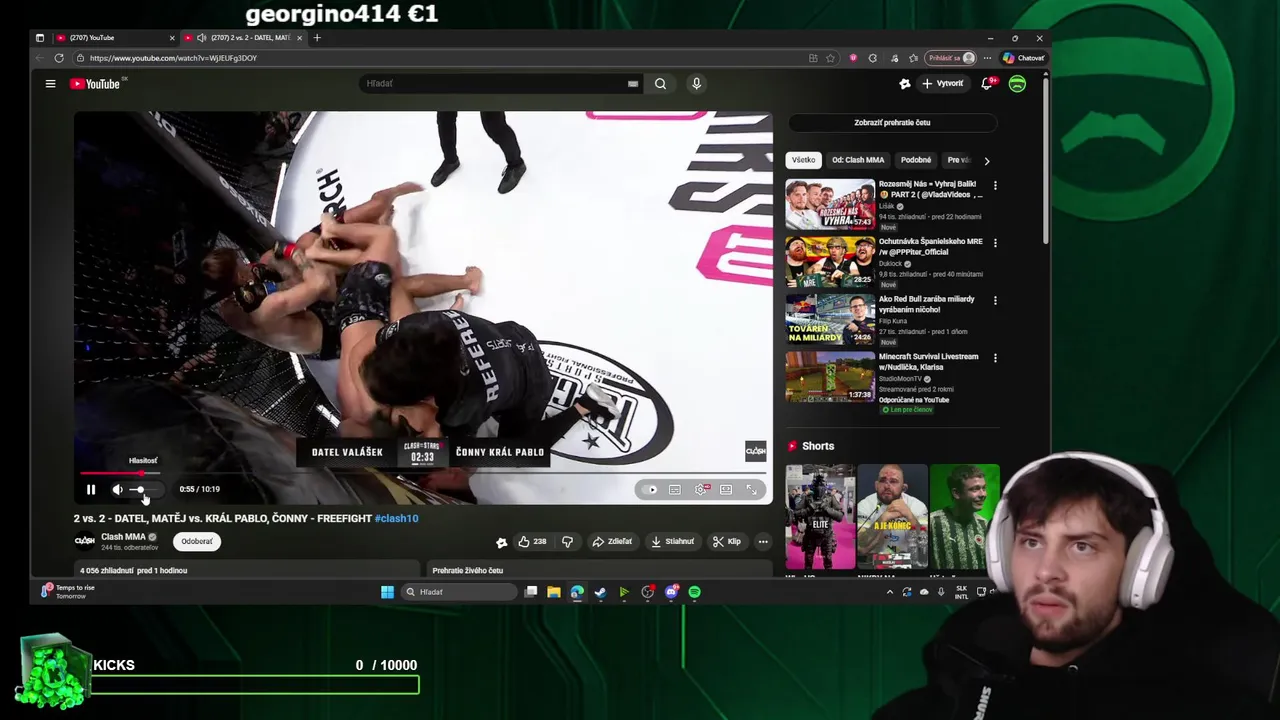Open the Chatovať Copilot button
Screen dimensions: 1280x720
[x=1023, y=58]
